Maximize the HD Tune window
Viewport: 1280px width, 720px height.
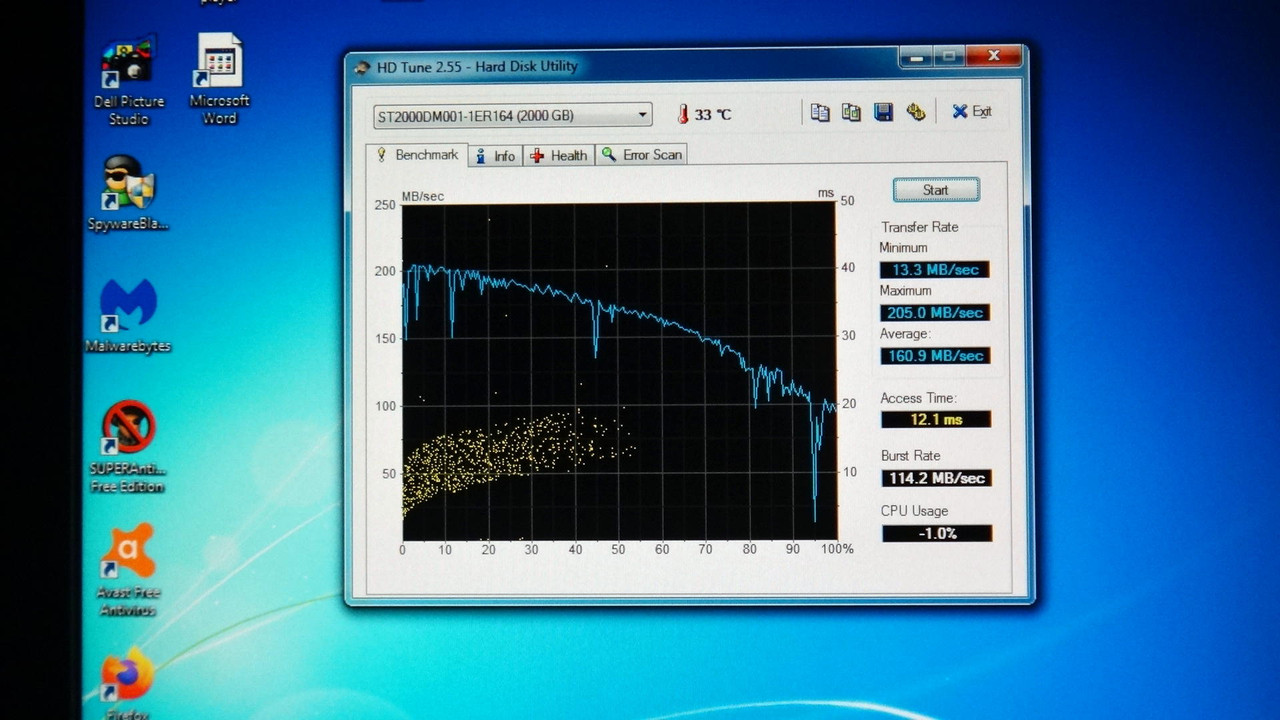point(949,57)
